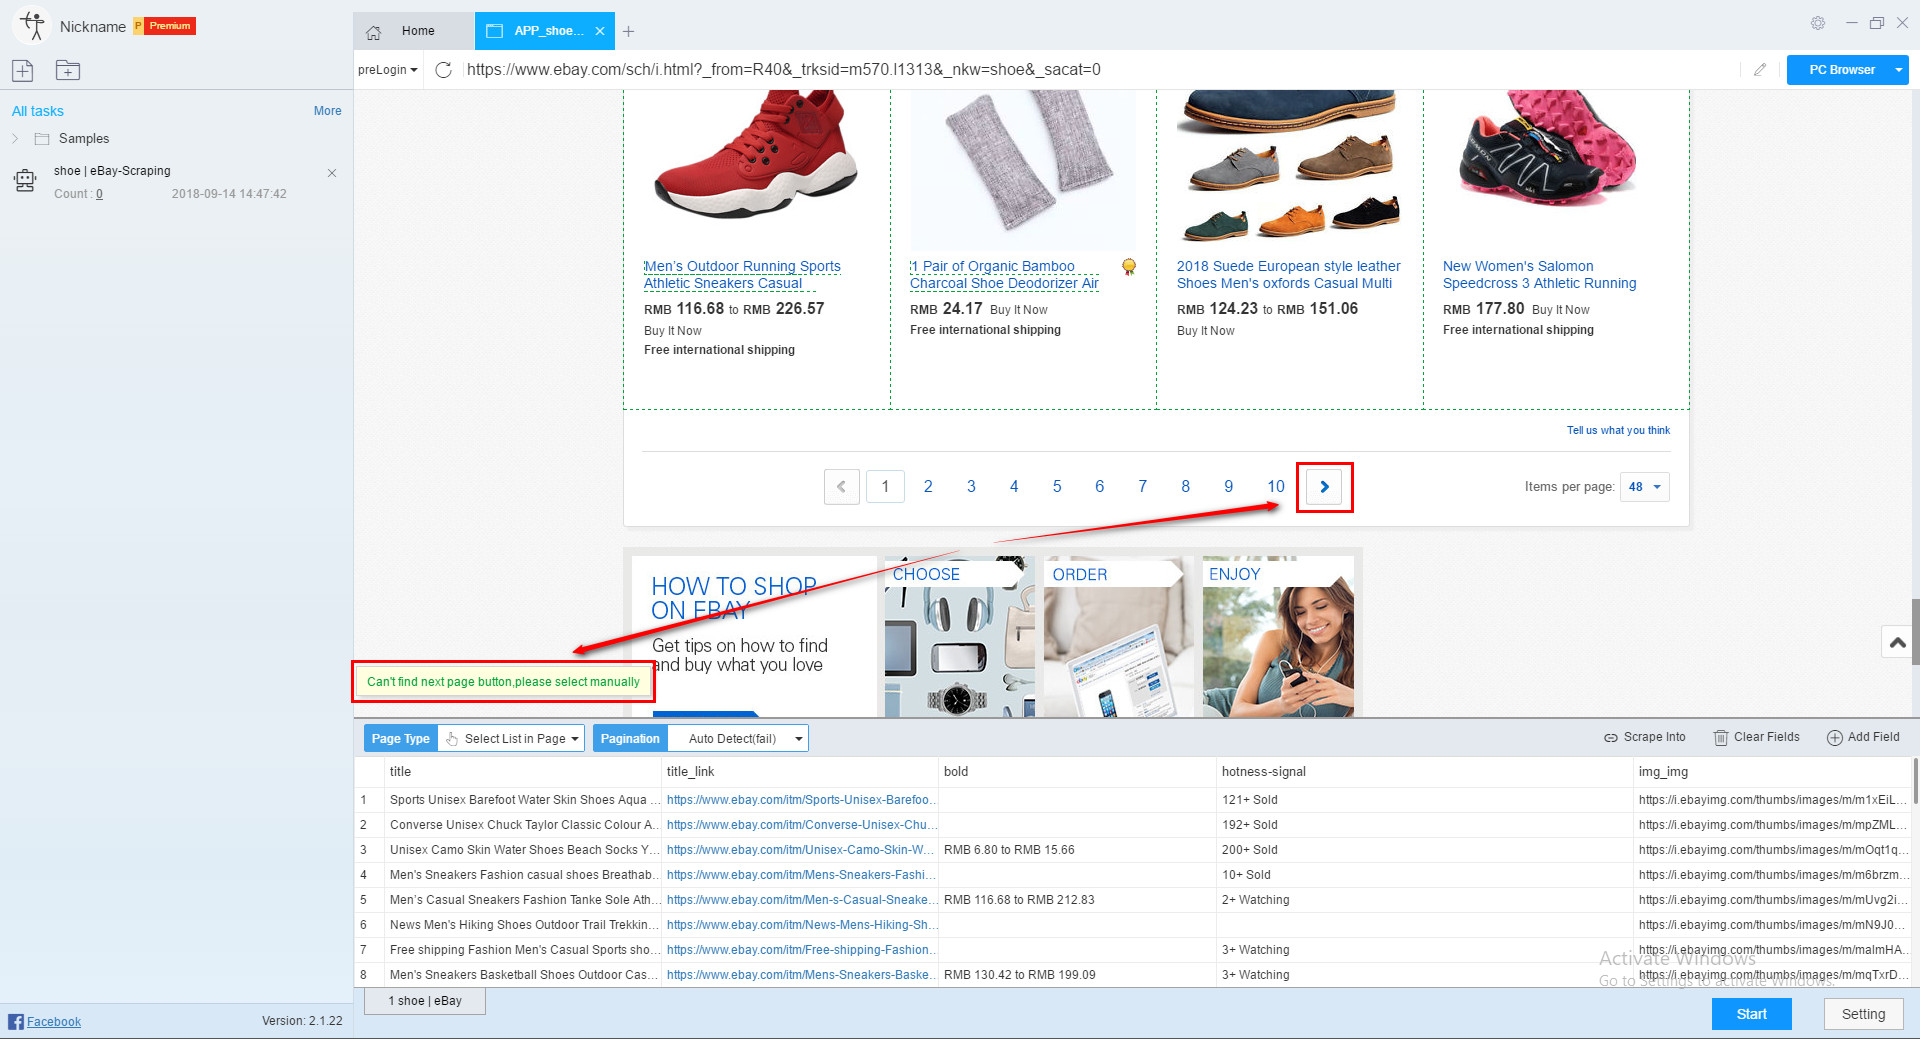Go to previous page with the left arrow
This screenshot has height=1039, width=1920.
842,487
